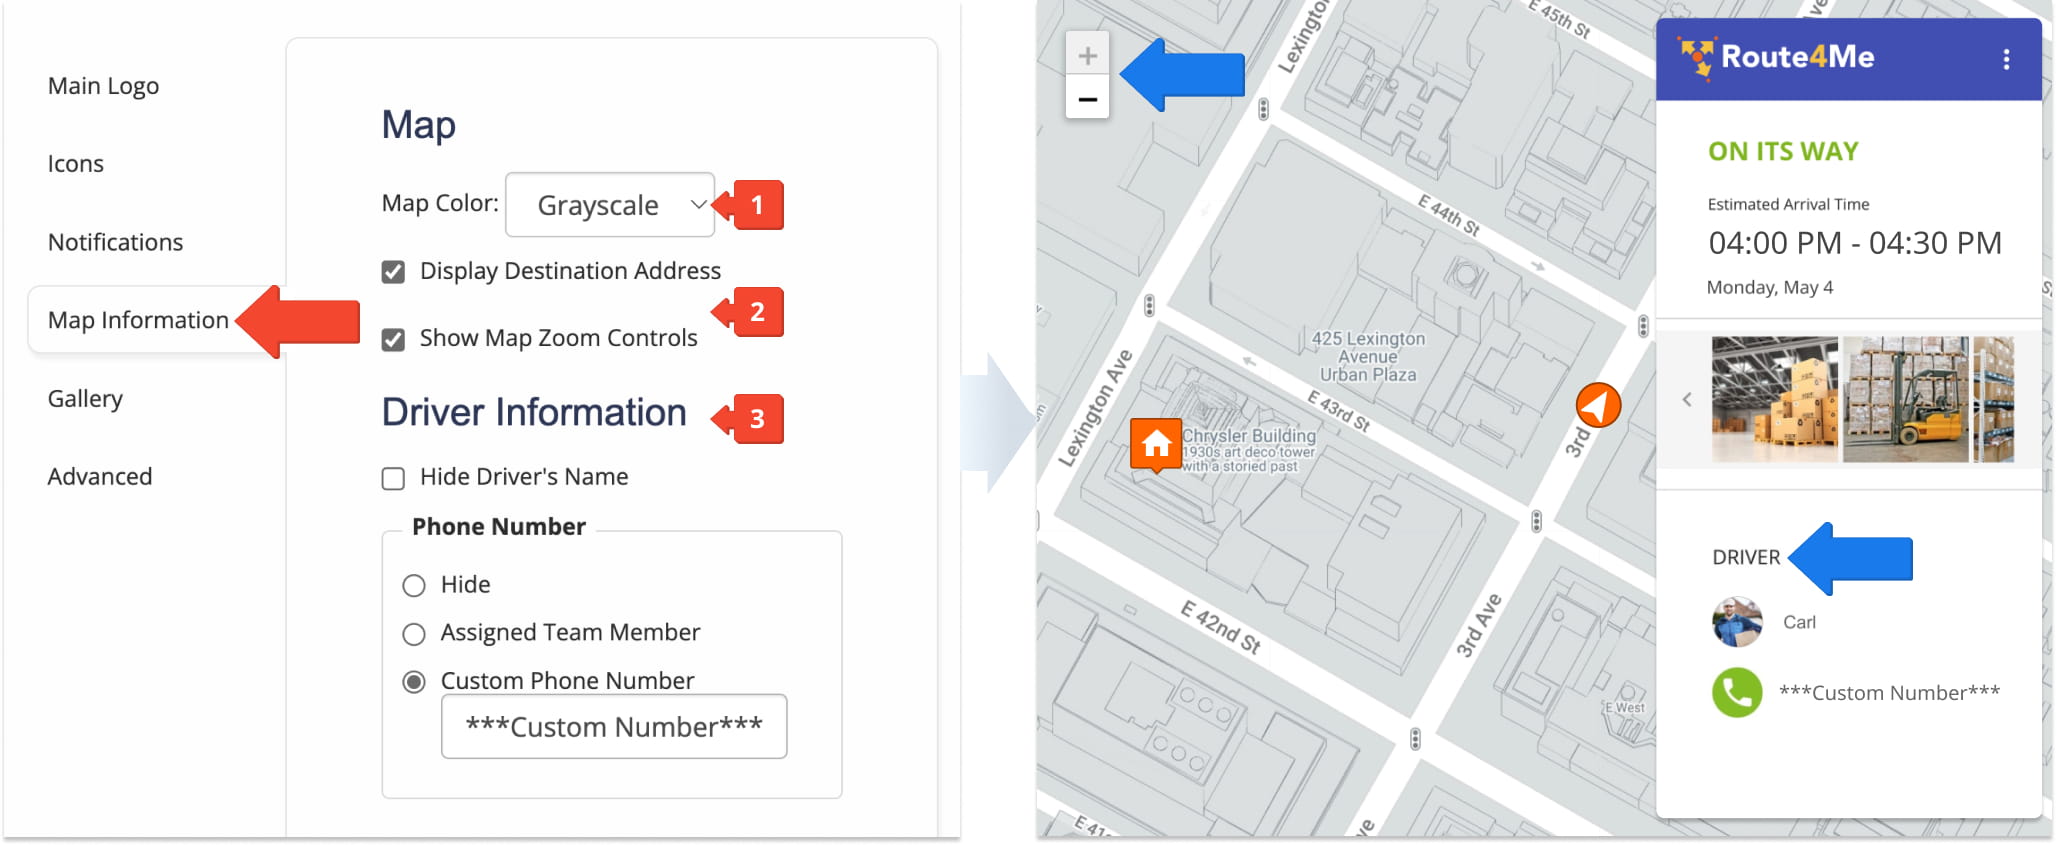The image size is (2057, 845).
Task: Open the Advanced settings tab
Action: pos(100,477)
